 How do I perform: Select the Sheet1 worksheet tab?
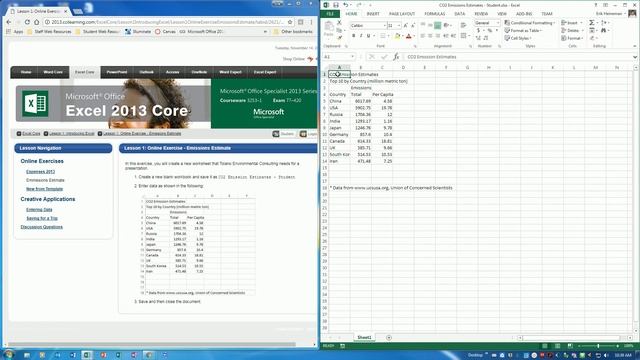364,338
